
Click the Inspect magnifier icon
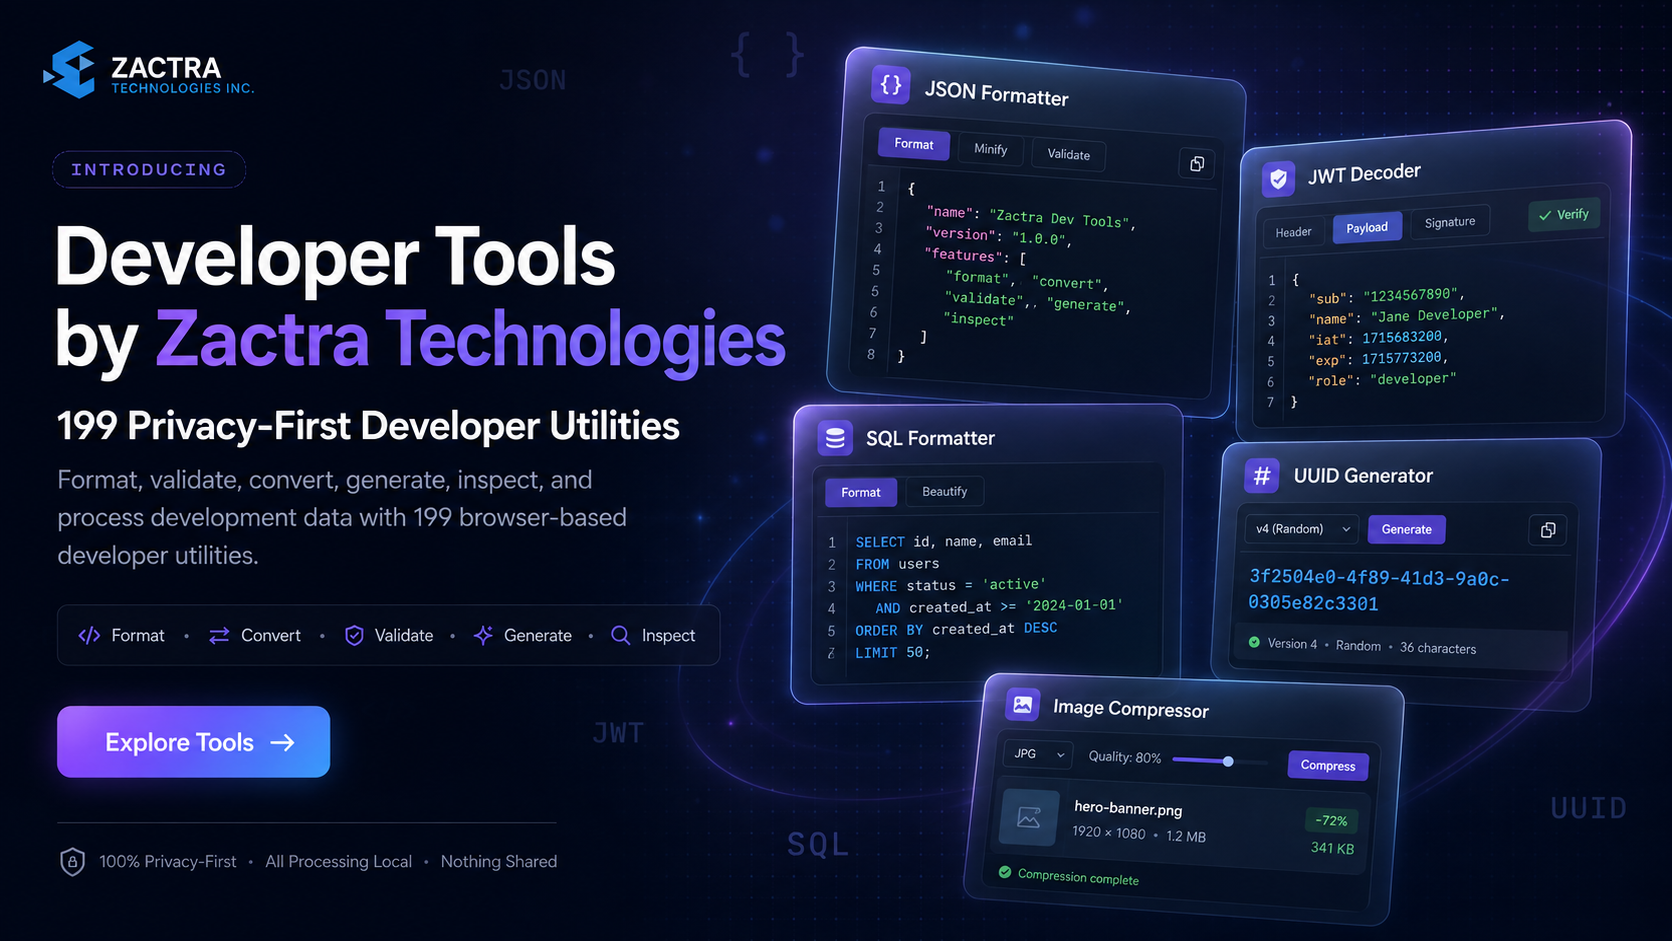(620, 636)
